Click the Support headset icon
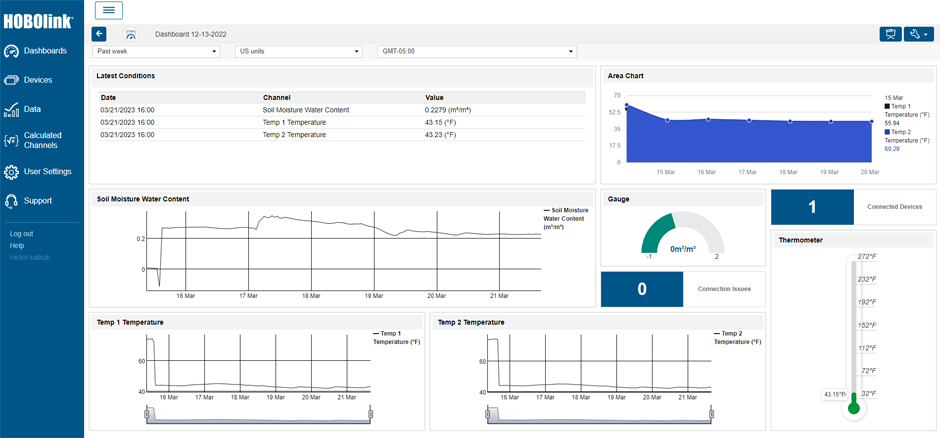Image resolution: width=940 pixels, height=438 pixels. [x=11, y=201]
